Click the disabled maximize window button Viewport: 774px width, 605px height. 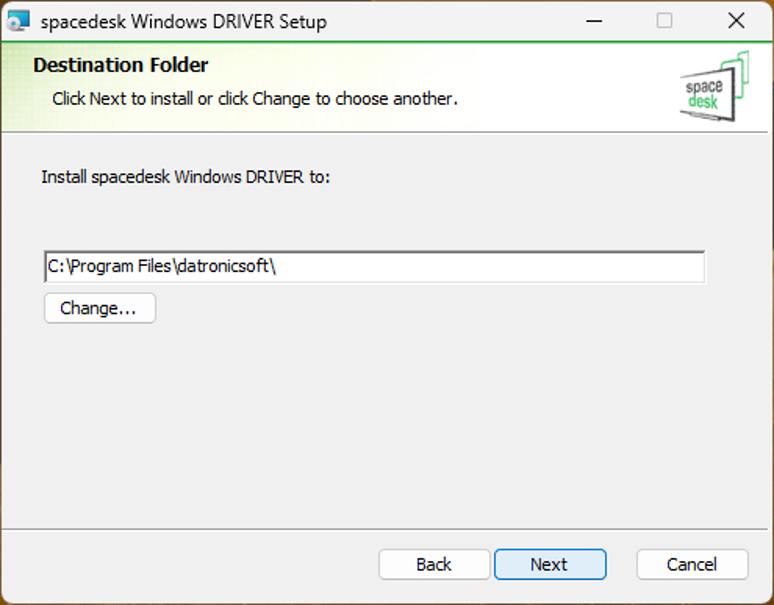664,21
